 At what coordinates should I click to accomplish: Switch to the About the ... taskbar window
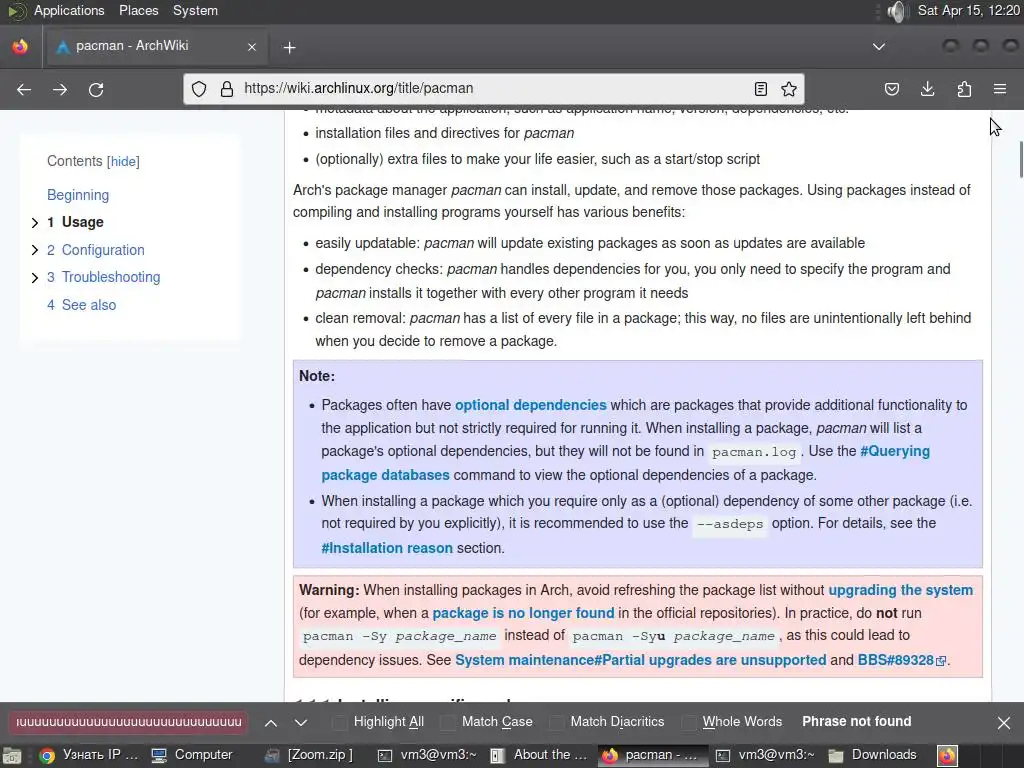(x=539, y=755)
